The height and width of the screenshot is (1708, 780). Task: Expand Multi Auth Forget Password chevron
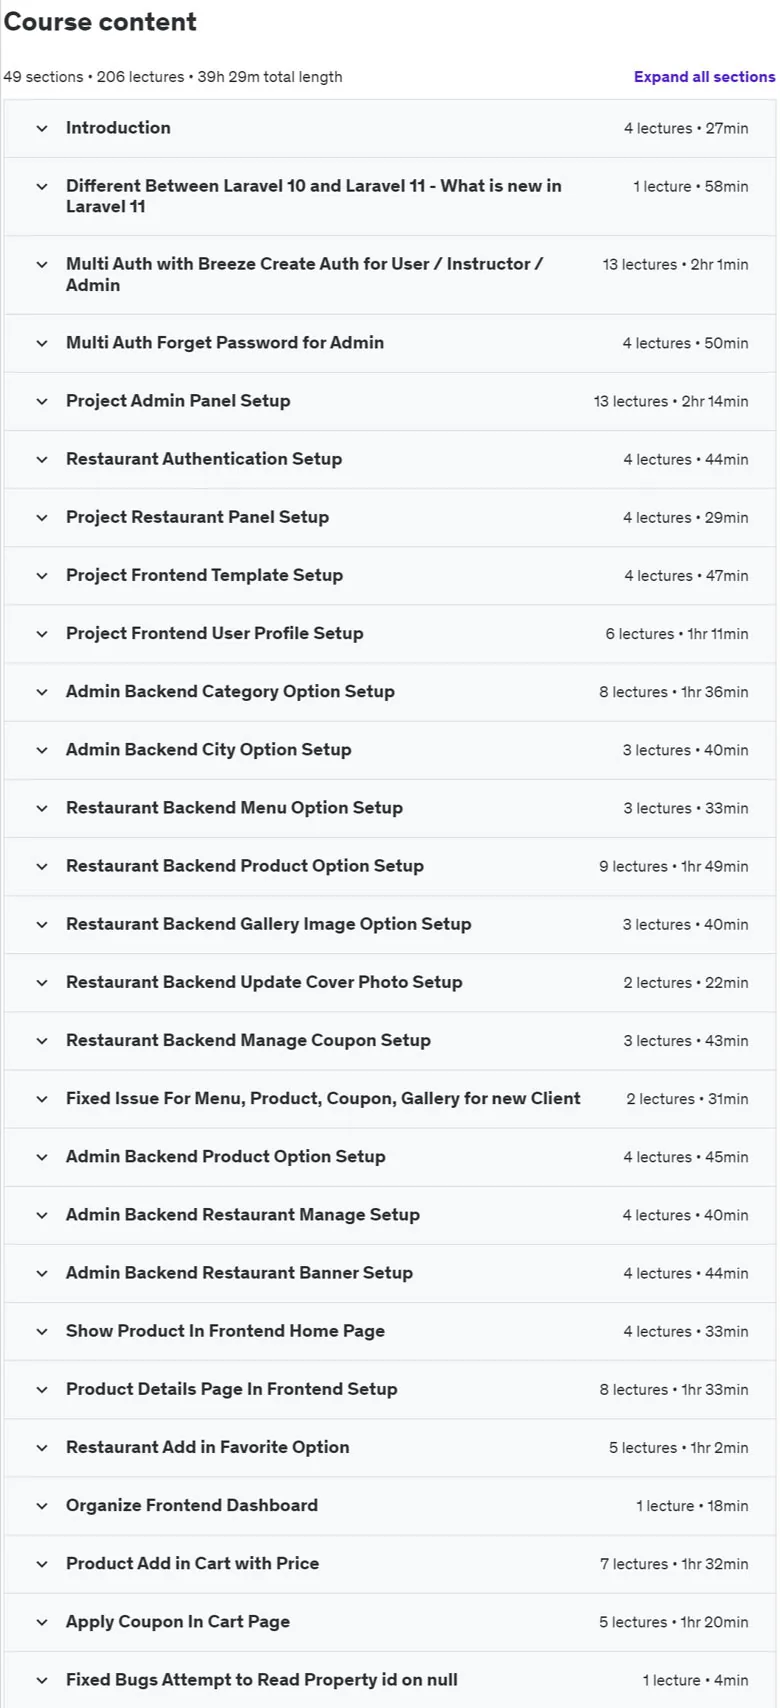42,343
